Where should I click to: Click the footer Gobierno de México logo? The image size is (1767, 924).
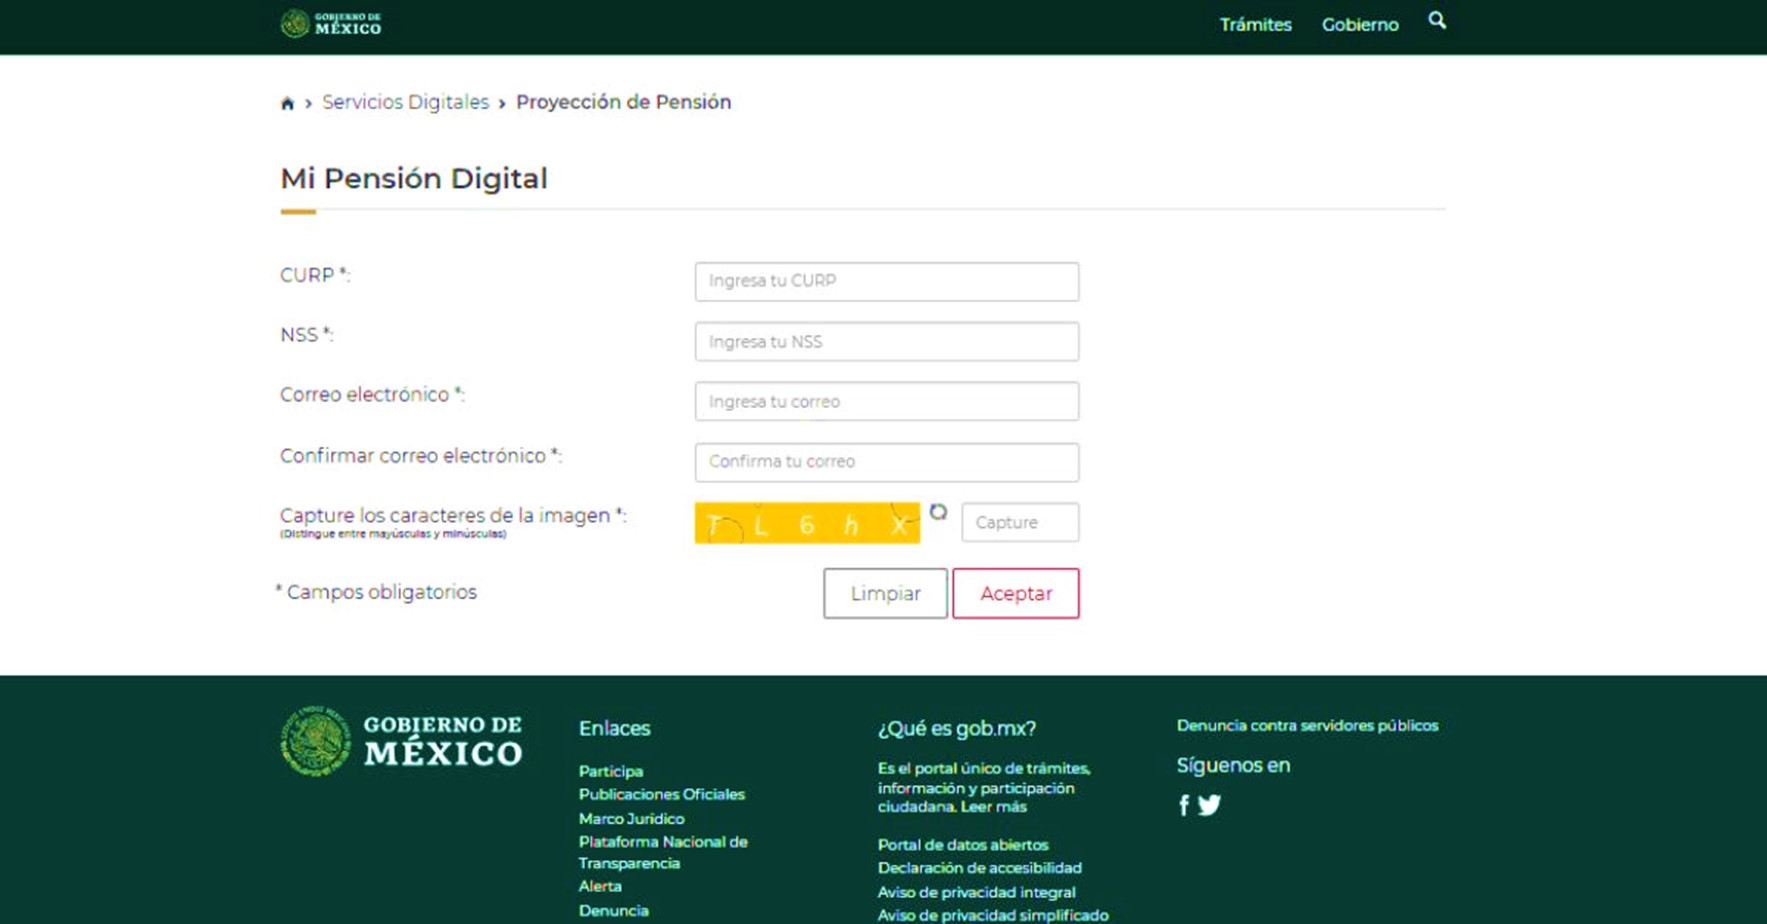pyautogui.click(x=401, y=742)
